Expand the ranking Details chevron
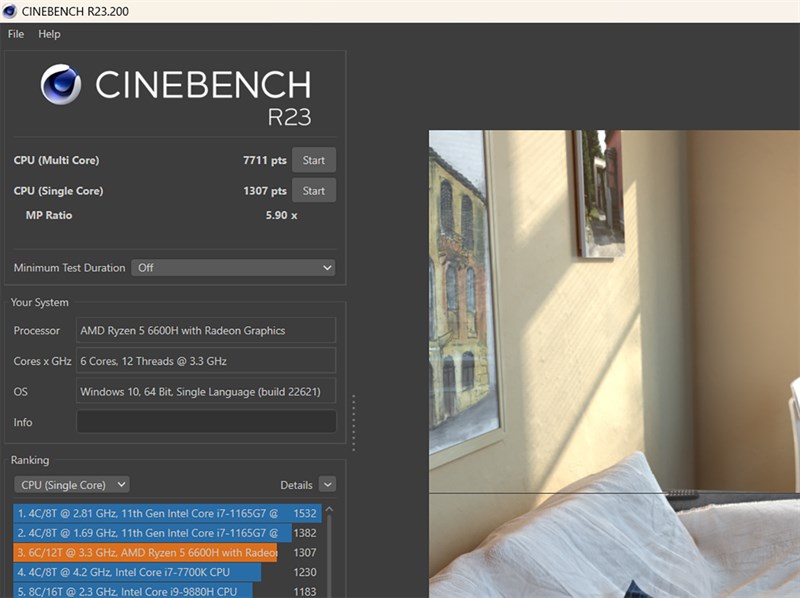 point(328,484)
